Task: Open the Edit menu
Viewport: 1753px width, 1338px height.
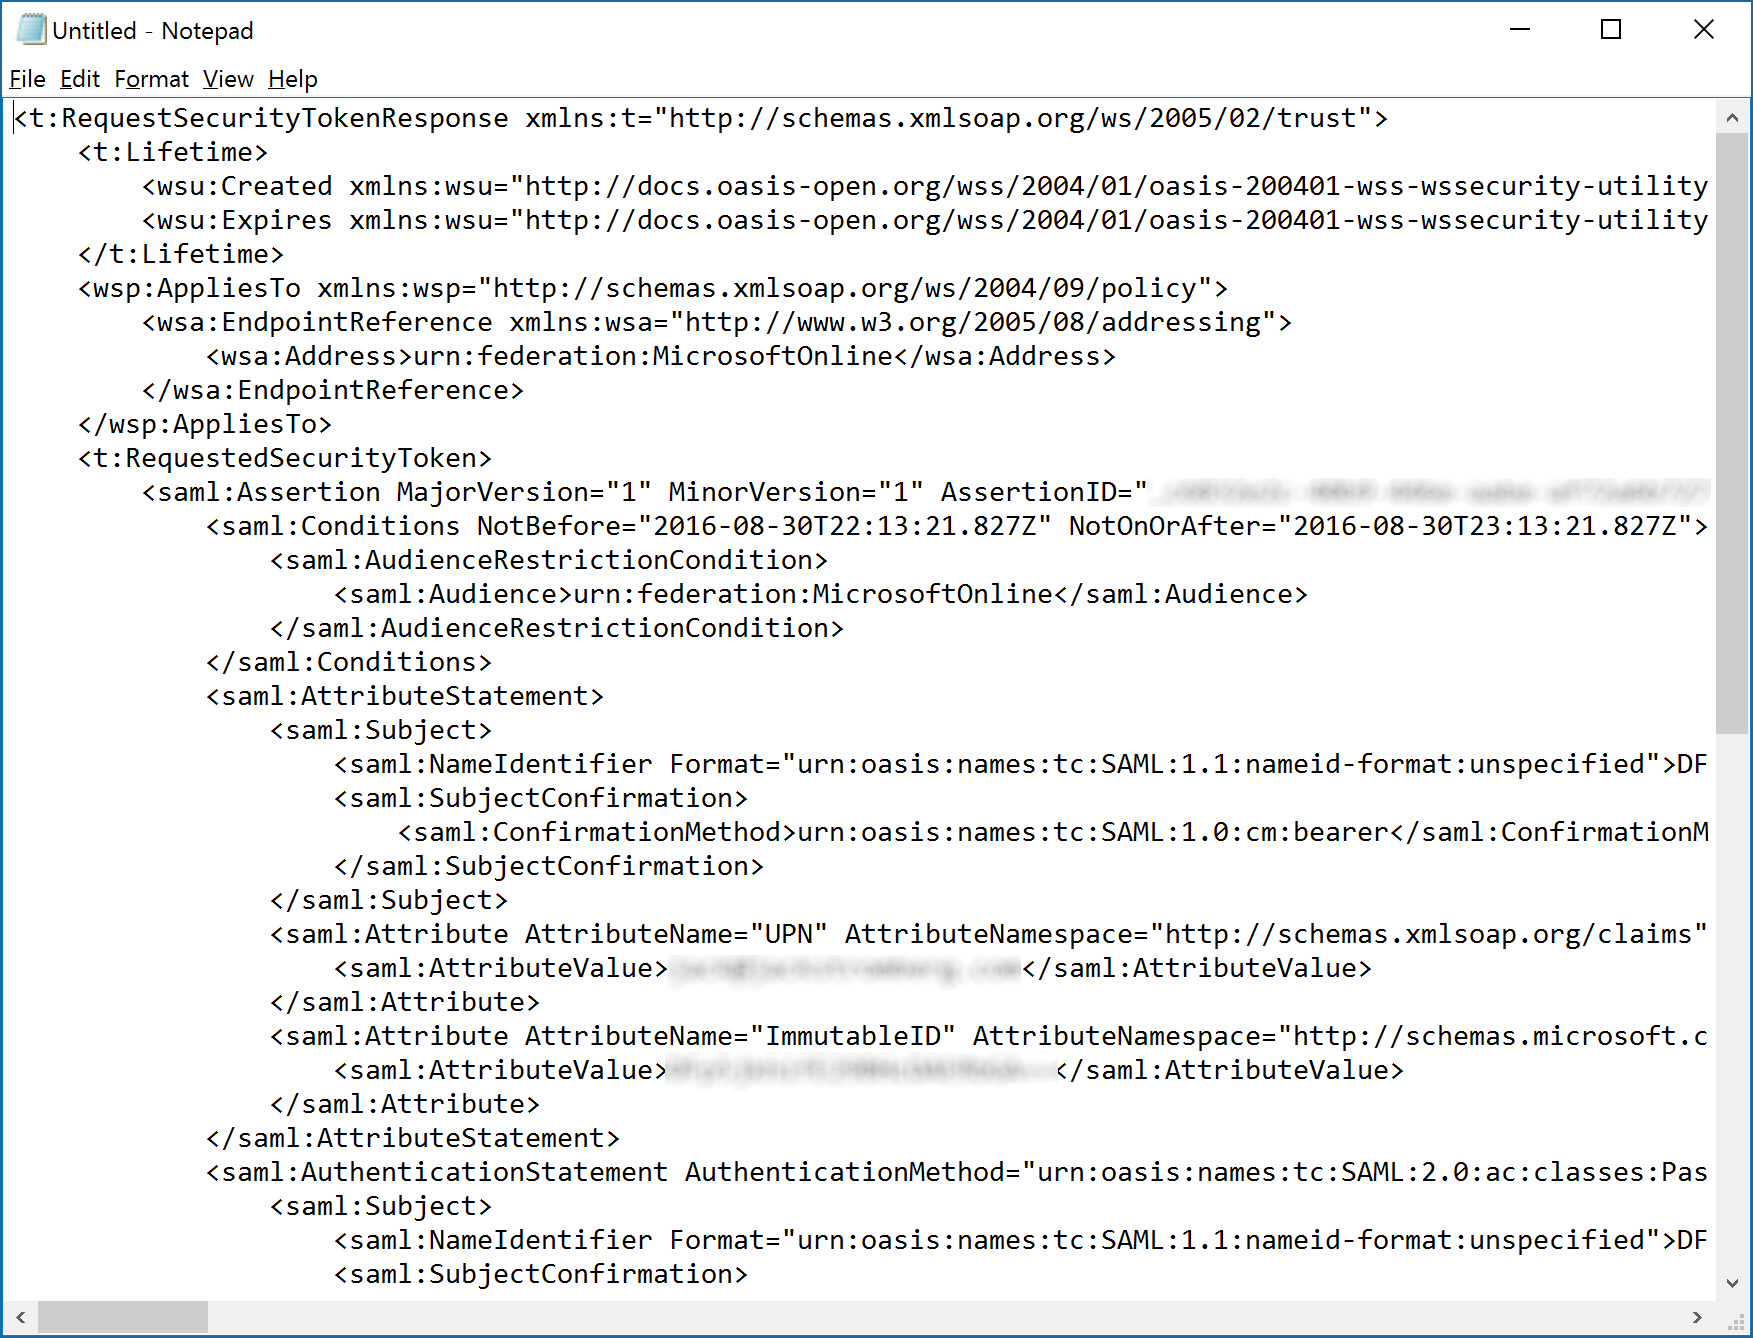Action: coord(79,79)
